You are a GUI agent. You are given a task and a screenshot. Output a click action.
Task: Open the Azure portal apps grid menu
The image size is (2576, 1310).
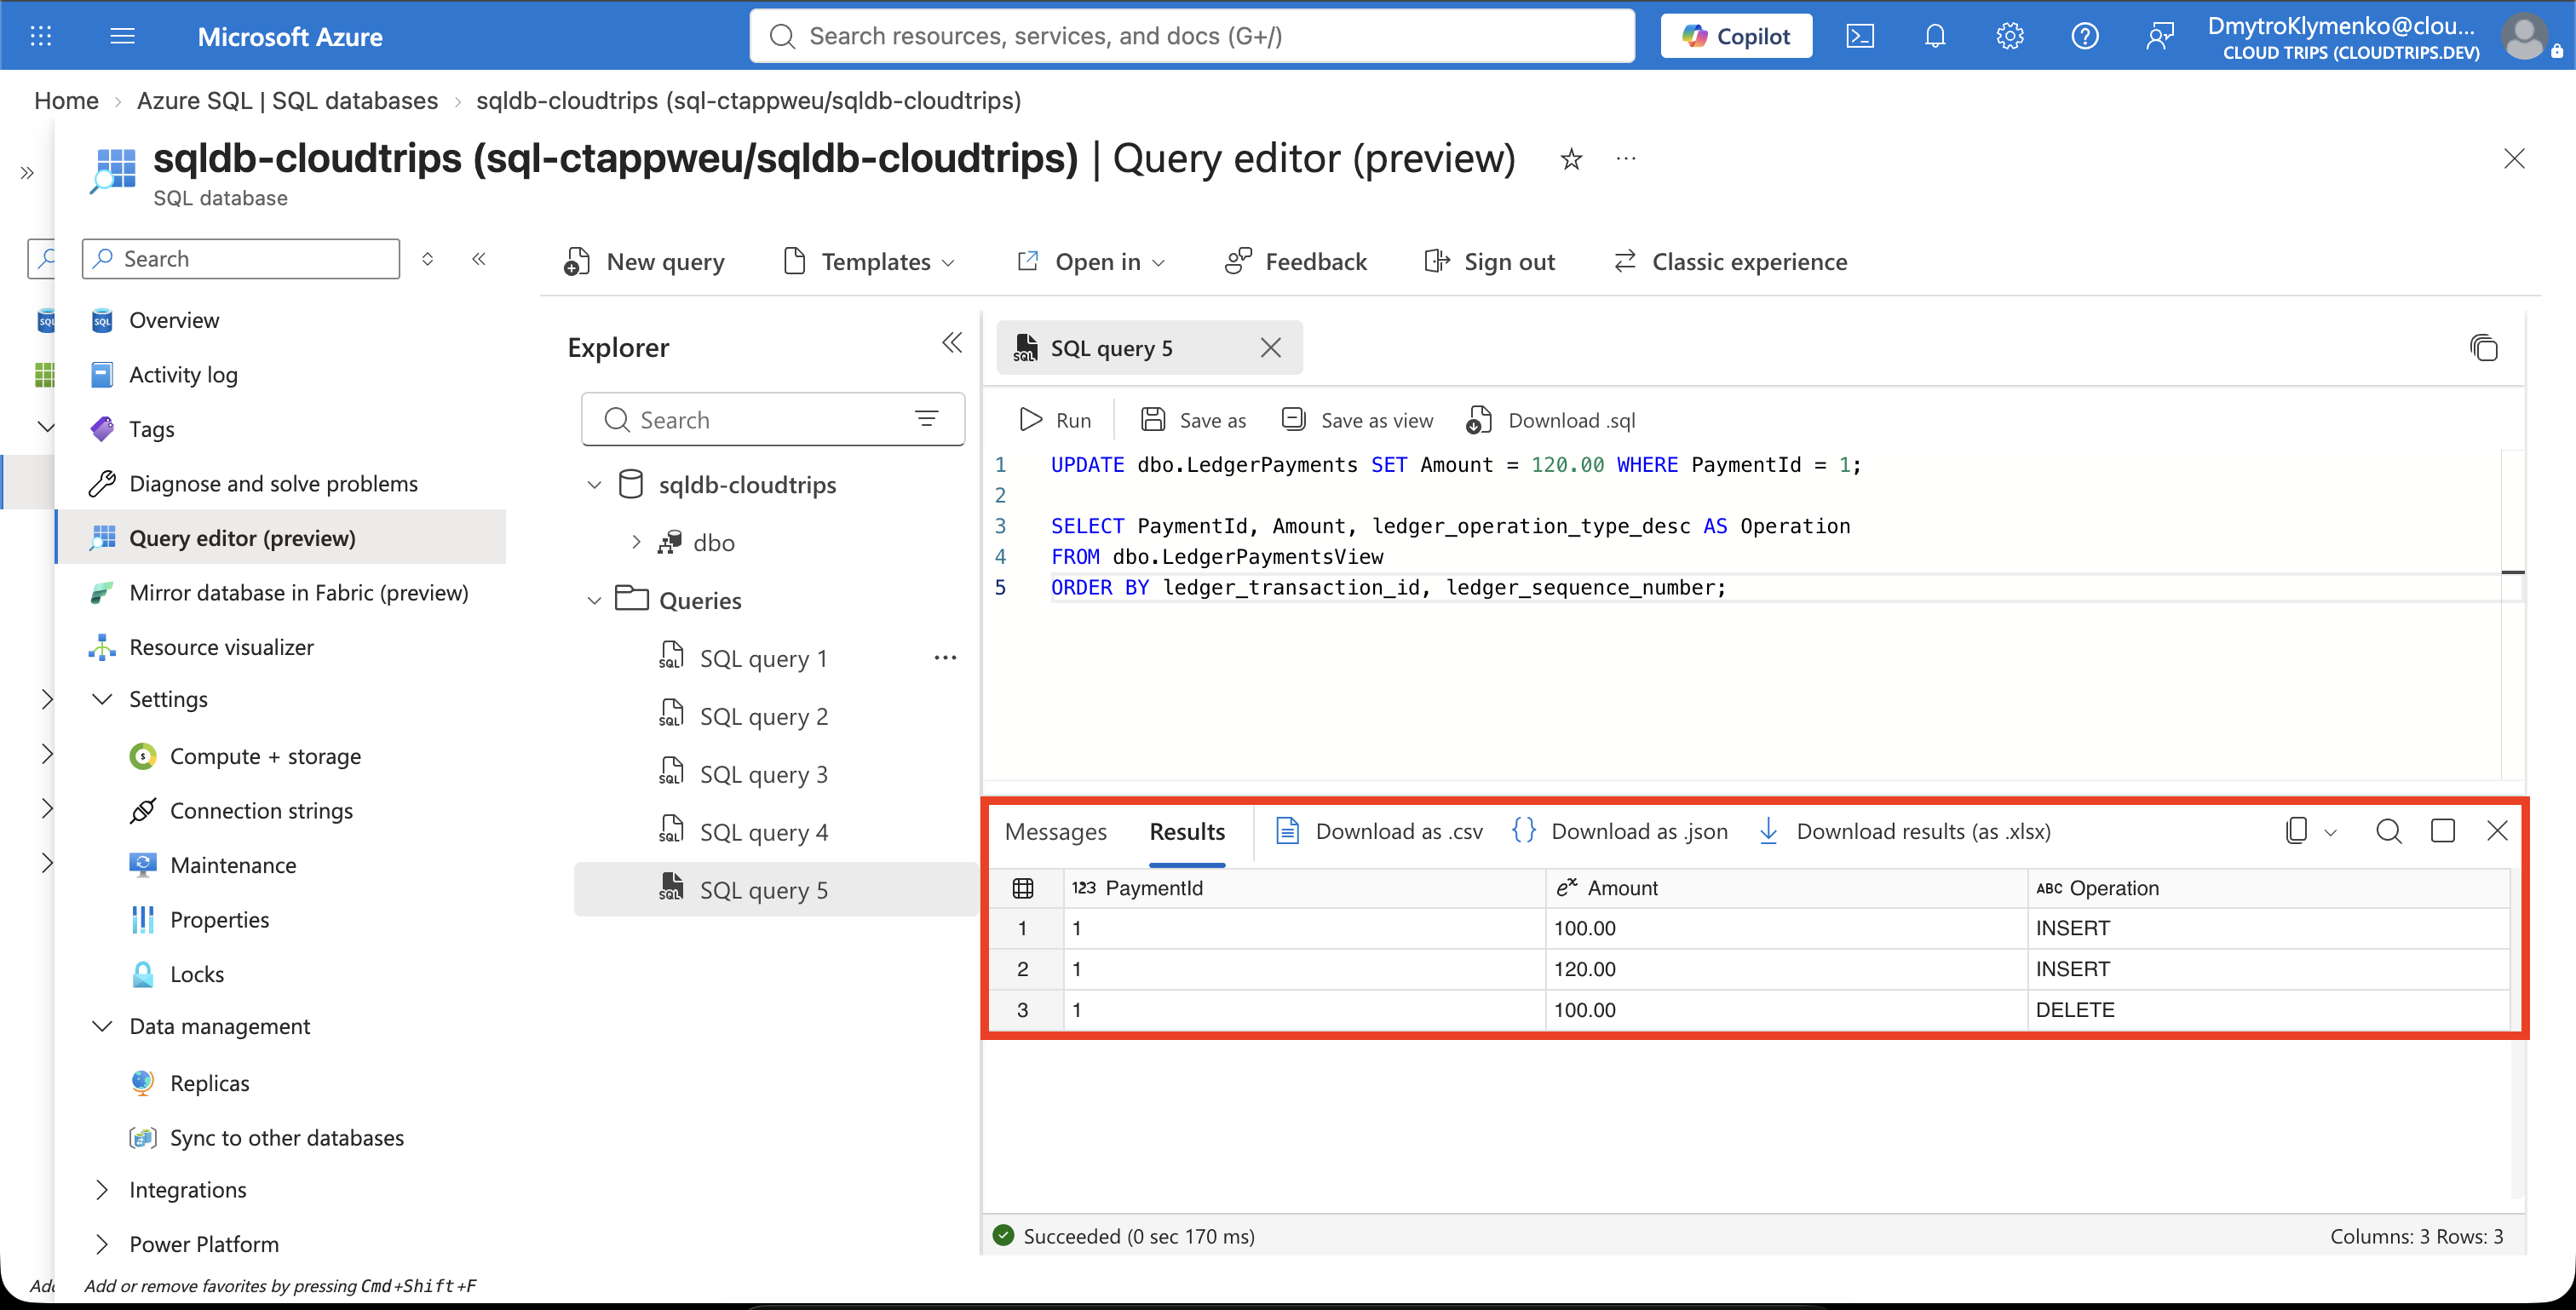point(41,36)
